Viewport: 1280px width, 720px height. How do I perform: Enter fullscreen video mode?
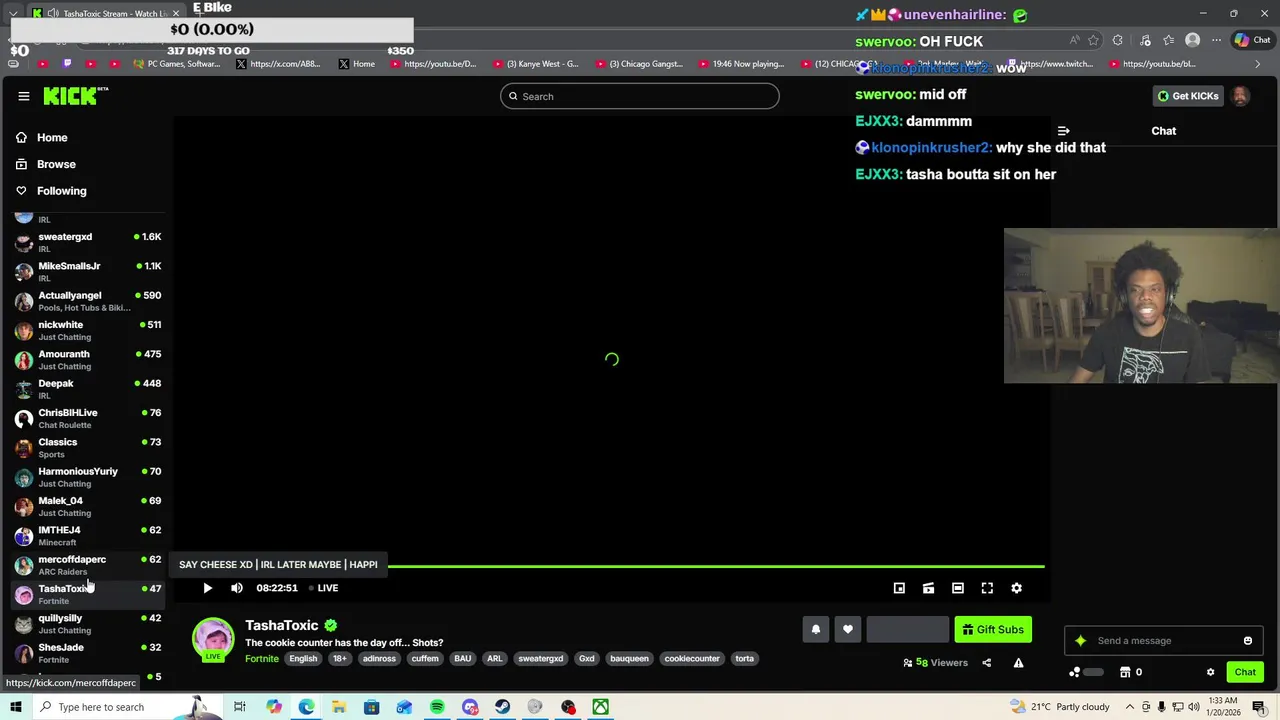tap(987, 588)
